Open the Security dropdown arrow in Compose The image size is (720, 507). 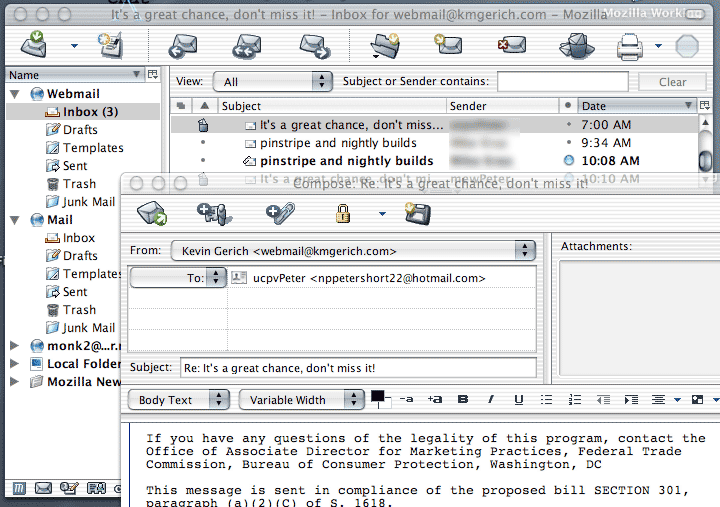(382, 214)
